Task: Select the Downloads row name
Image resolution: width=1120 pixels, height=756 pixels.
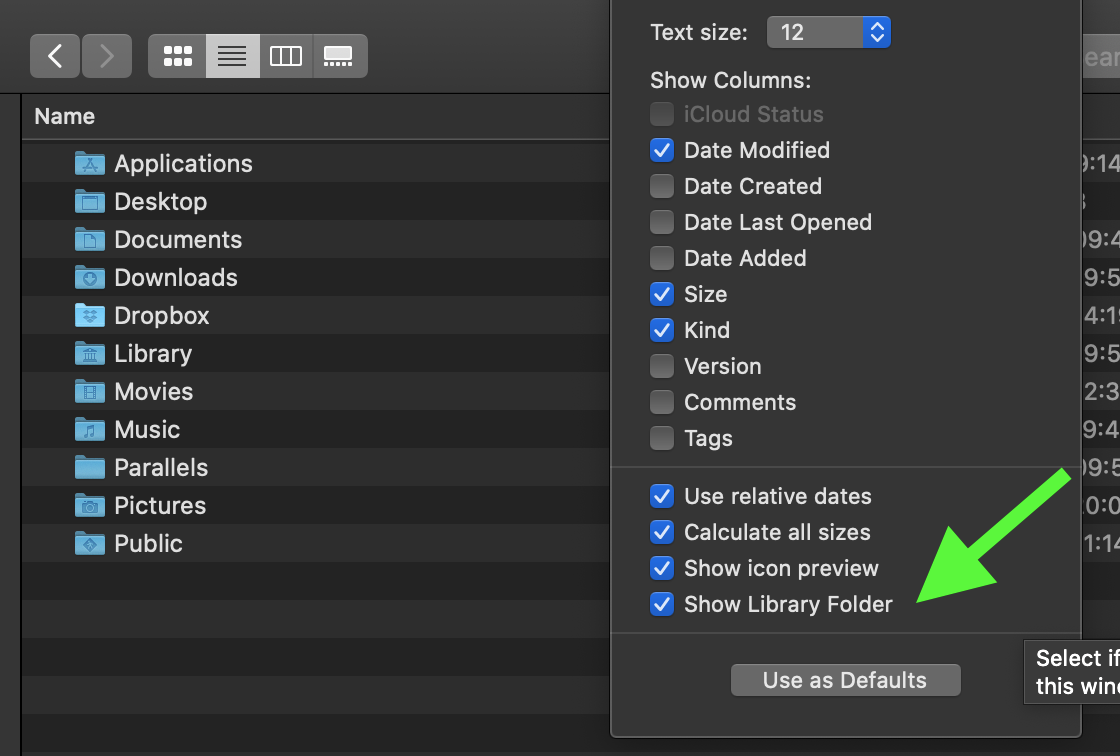Action: [x=176, y=277]
